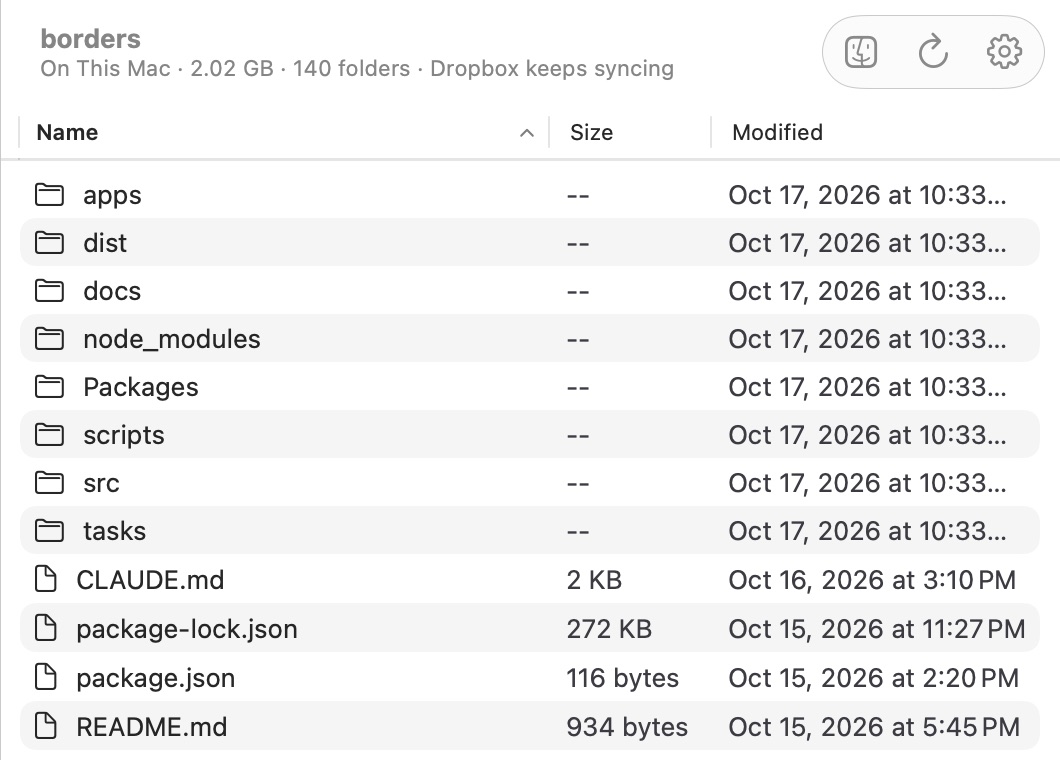Click the Oct 15, 2026 at 5:45 PM date
This screenshot has height=760, width=1060.
874,727
